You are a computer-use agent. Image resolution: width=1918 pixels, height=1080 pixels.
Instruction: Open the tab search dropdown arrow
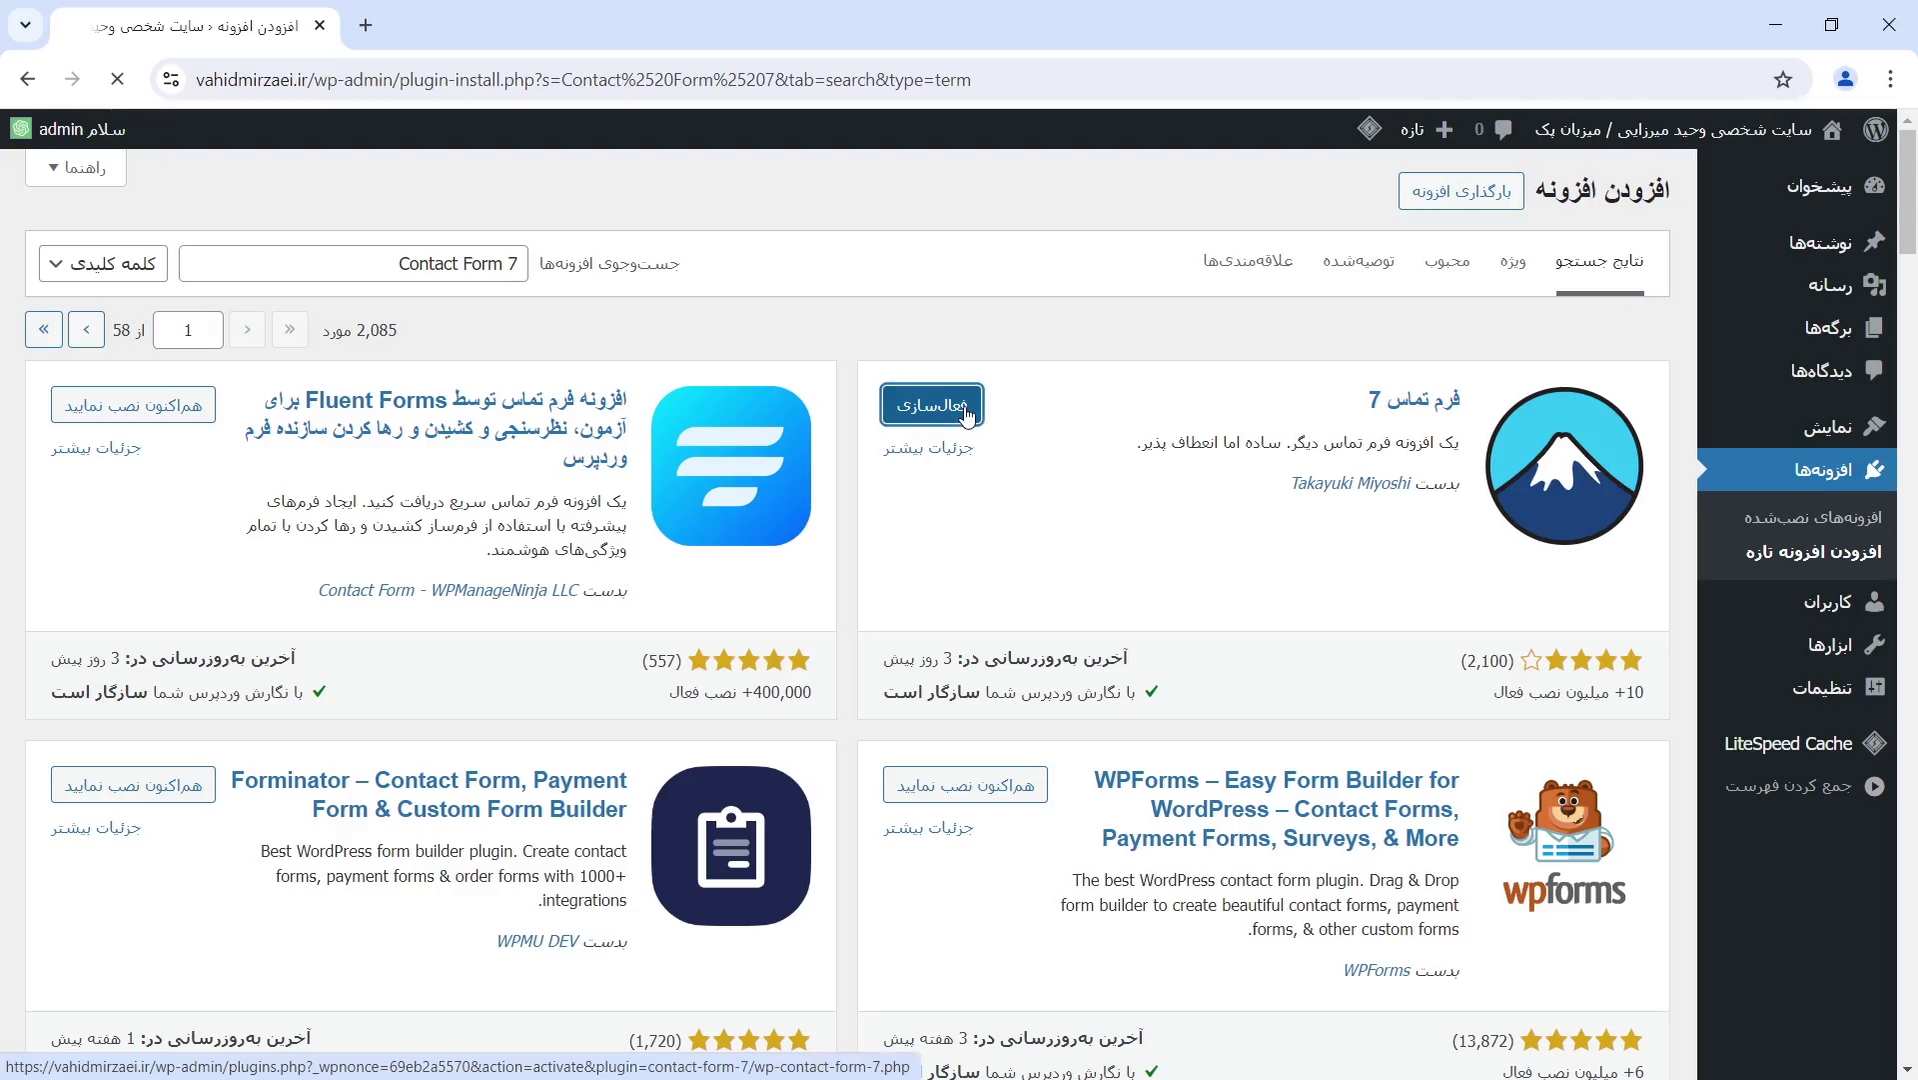pyautogui.click(x=26, y=25)
